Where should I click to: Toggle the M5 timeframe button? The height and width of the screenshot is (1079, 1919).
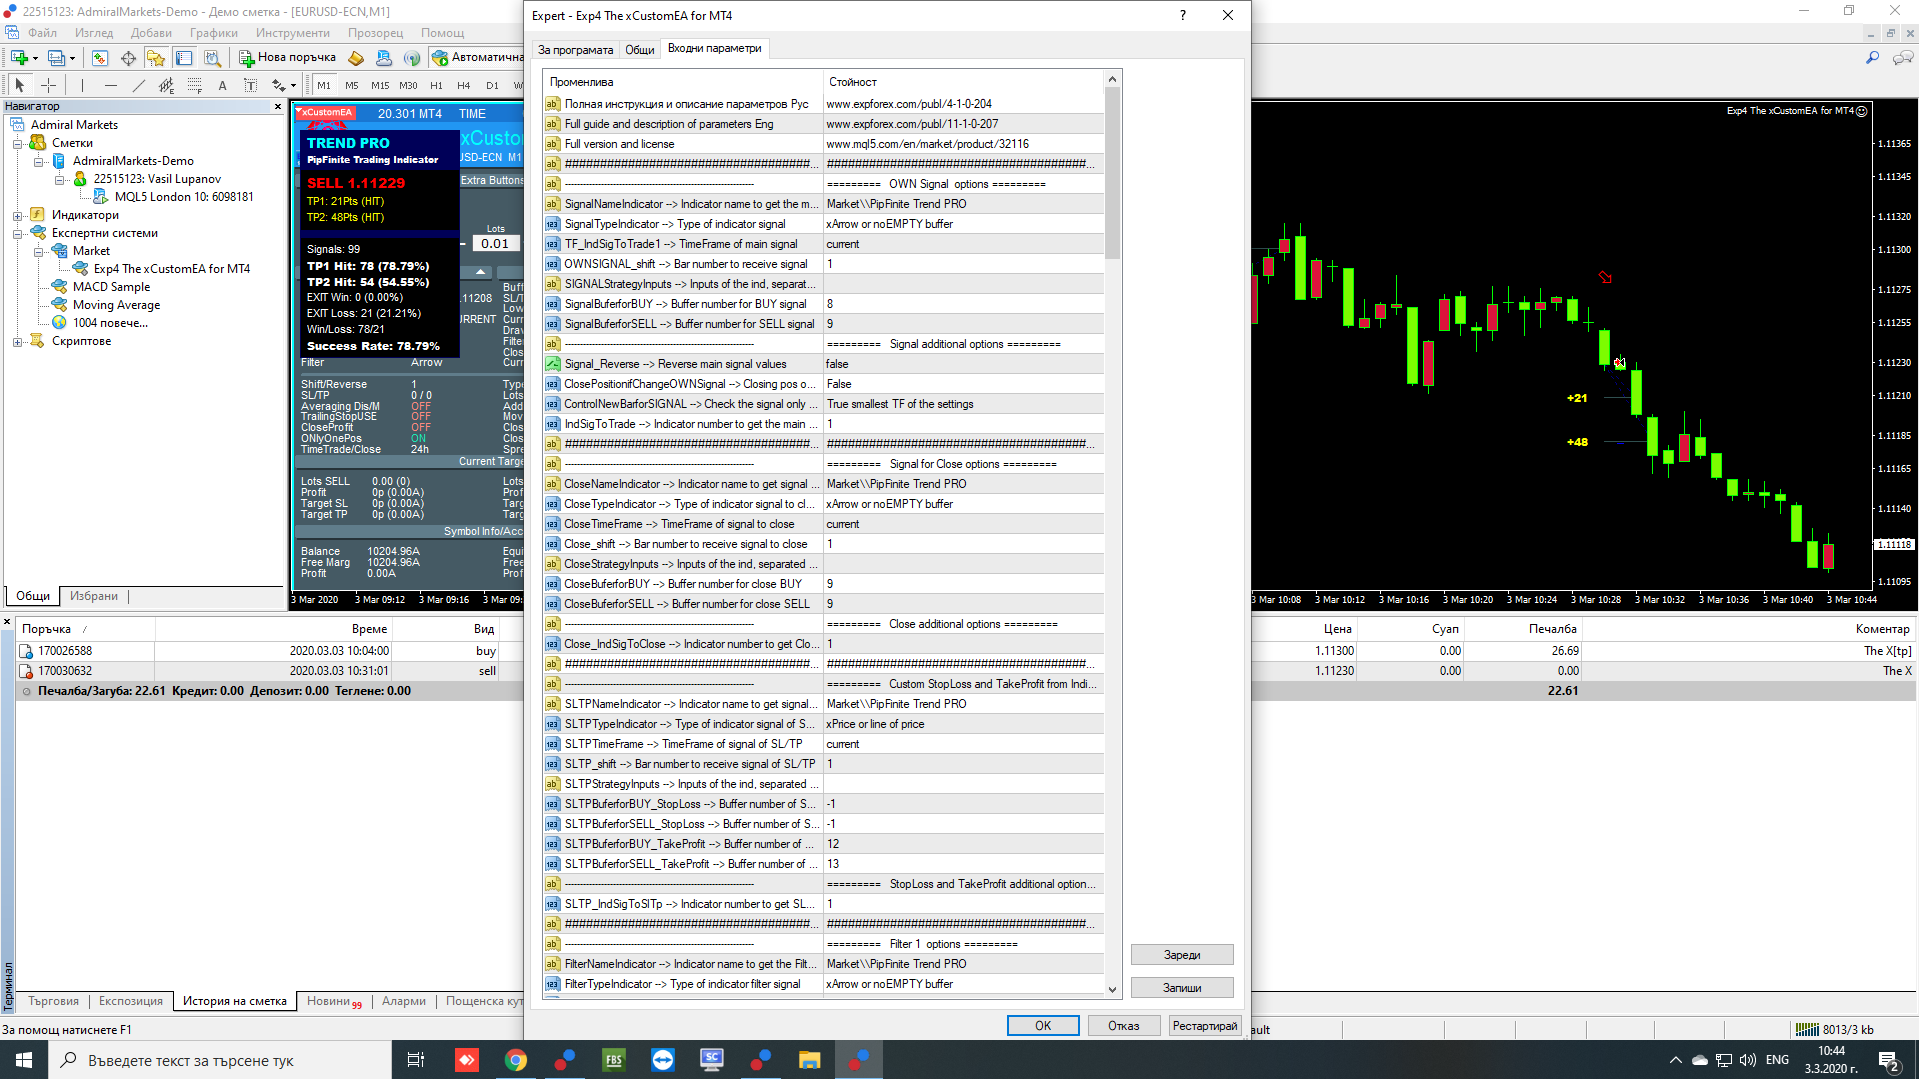point(352,85)
